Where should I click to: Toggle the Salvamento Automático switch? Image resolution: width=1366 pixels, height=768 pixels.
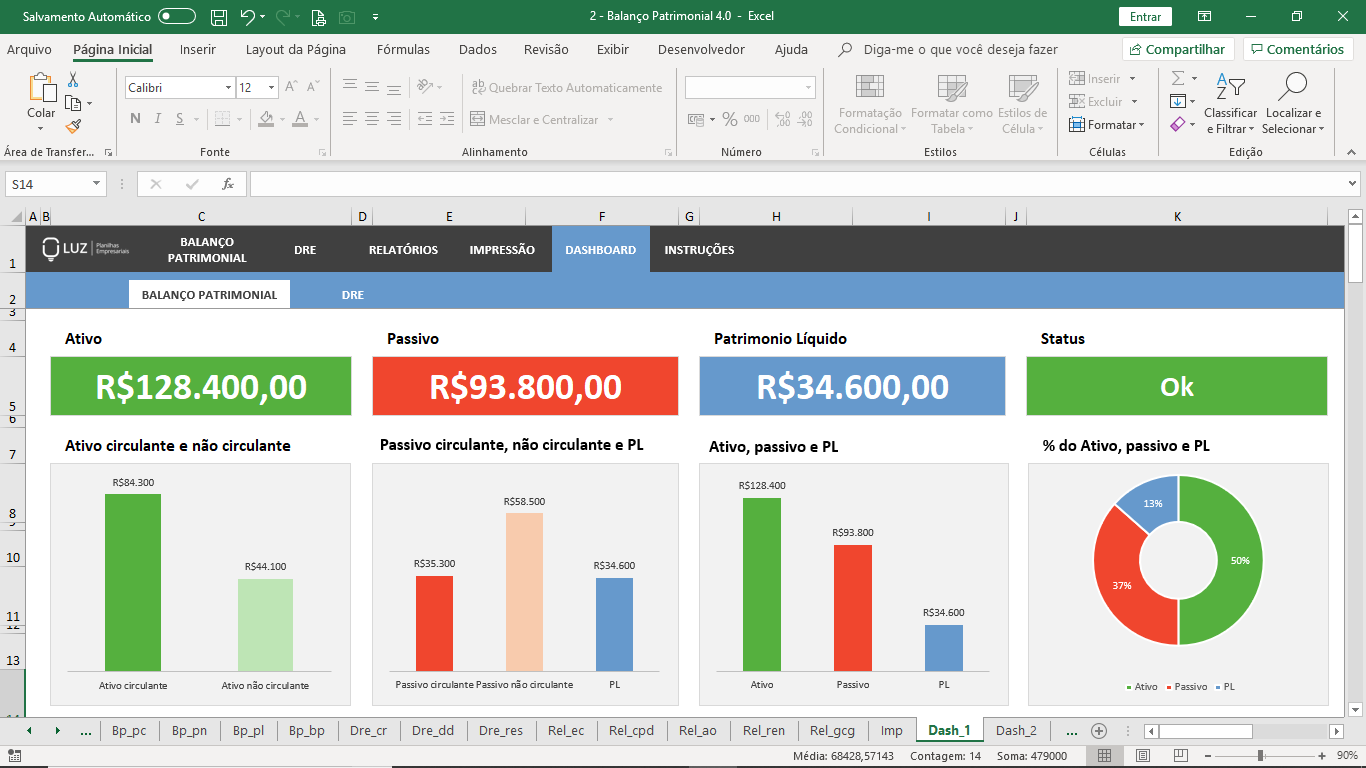pos(177,17)
